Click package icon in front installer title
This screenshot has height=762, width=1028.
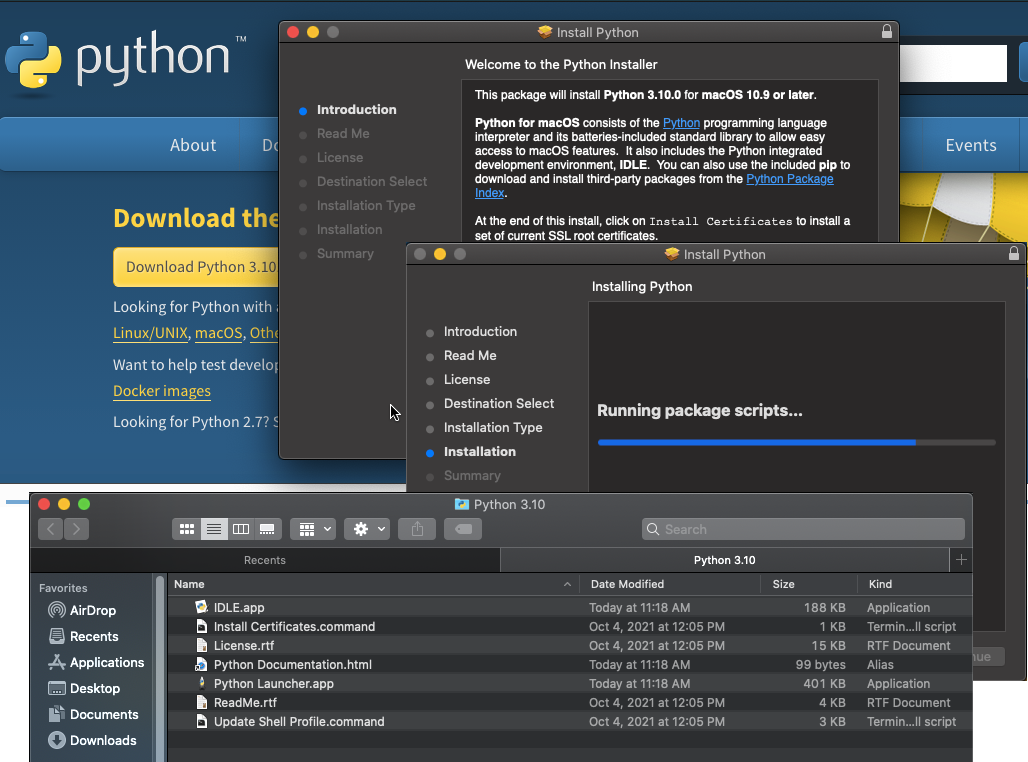tap(671, 254)
